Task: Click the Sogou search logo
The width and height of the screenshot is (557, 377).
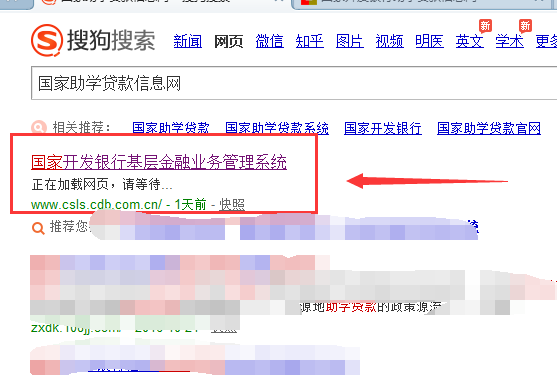Action: click(x=93, y=40)
